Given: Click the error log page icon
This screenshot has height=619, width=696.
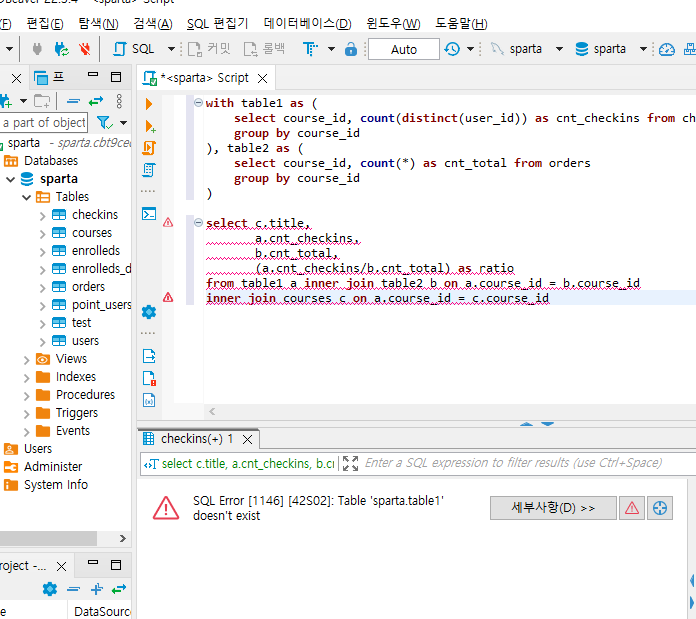Looking at the screenshot, I should point(149,378).
